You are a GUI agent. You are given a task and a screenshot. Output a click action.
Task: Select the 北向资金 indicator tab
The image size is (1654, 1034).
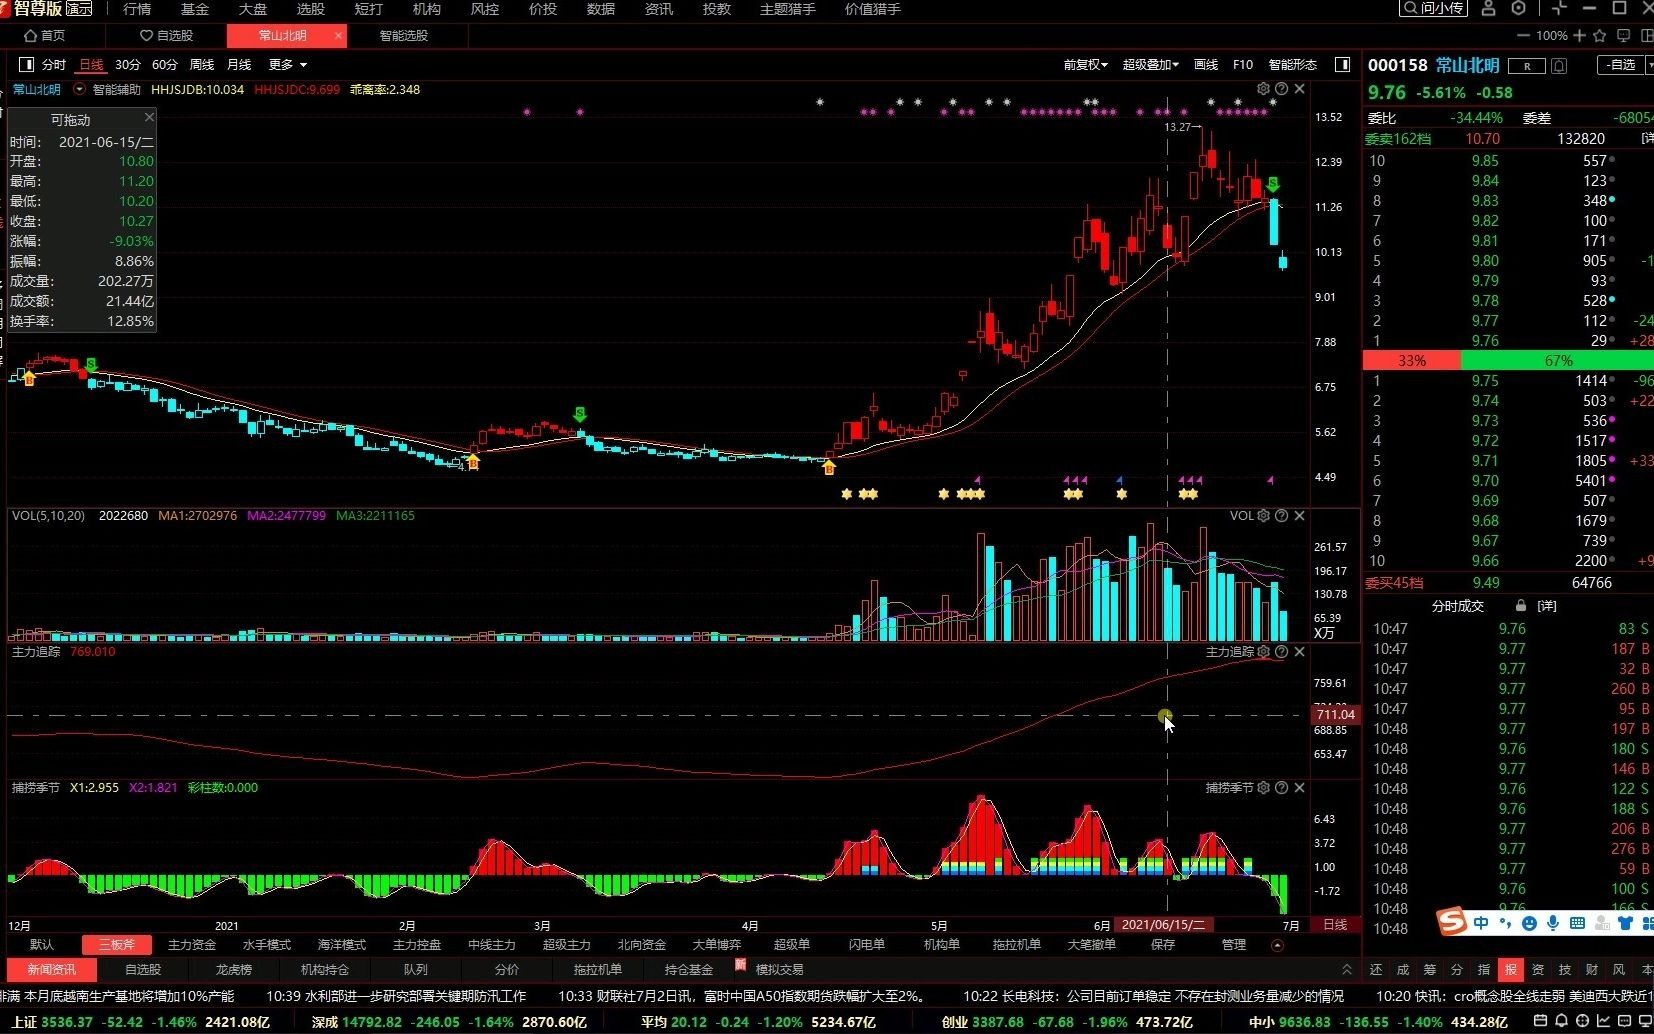click(x=642, y=945)
